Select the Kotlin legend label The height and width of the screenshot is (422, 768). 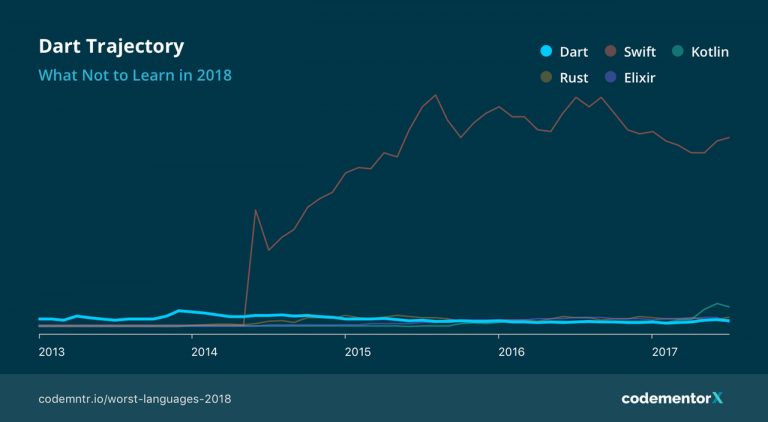pyautogui.click(x=710, y=52)
